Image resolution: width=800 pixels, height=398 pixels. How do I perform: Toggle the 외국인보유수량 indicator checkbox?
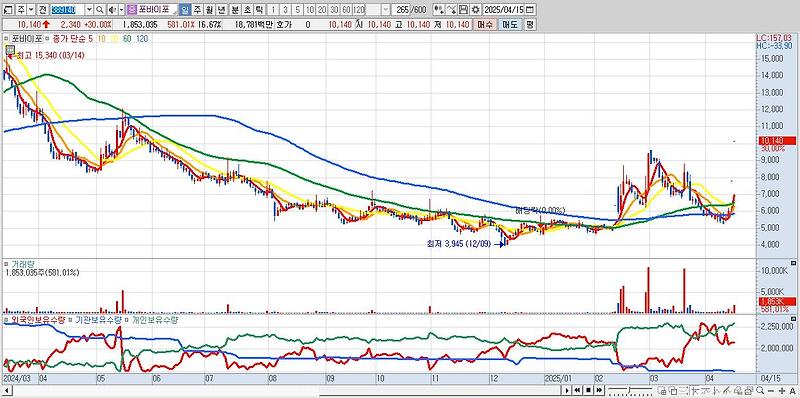click(6, 319)
